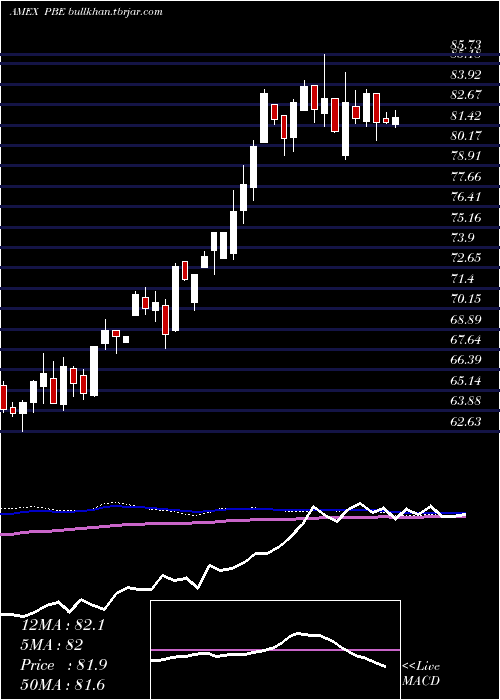Click the 85.73 price axis label
The width and height of the screenshot is (500, 700).
(466, 45)
